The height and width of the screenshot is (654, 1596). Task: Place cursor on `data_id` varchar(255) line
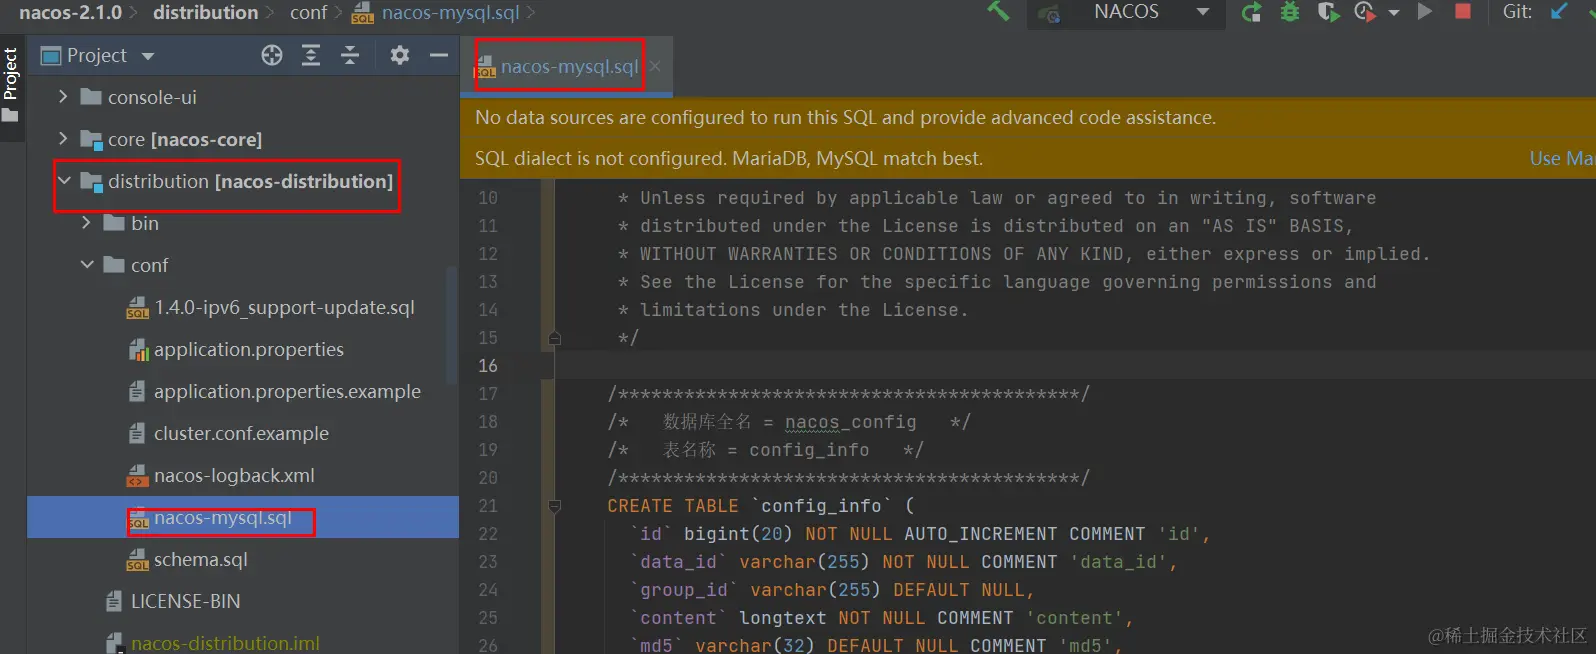903,562
